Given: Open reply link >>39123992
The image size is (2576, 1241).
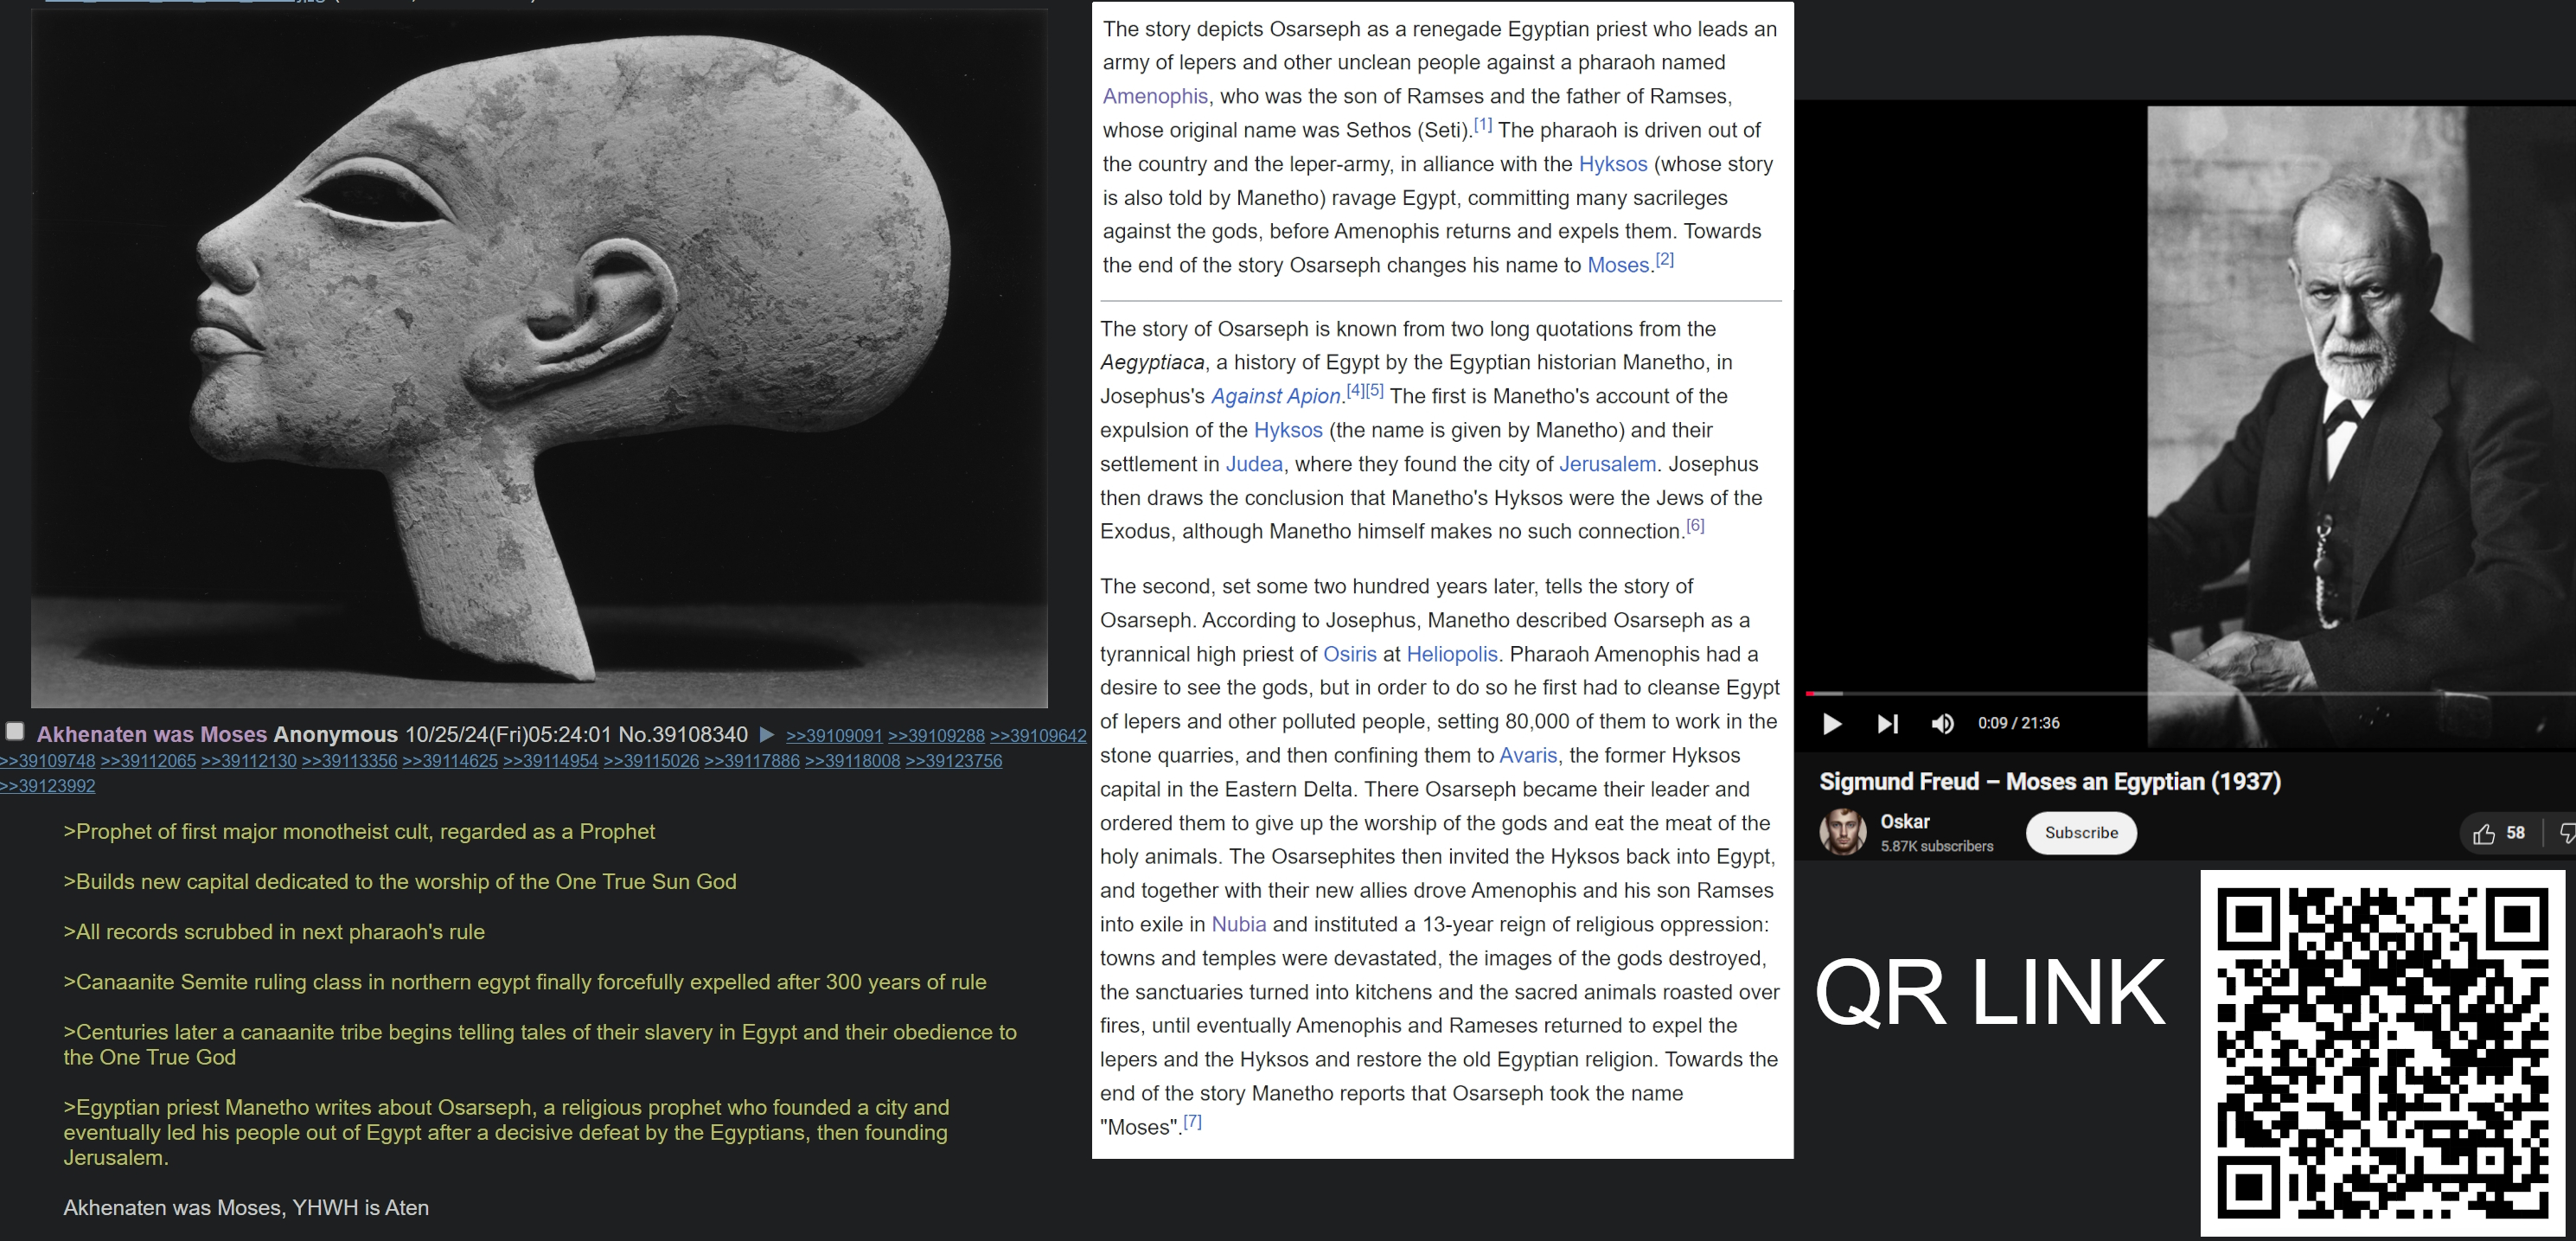Looking at the screenshot, I should coord(48,786).
